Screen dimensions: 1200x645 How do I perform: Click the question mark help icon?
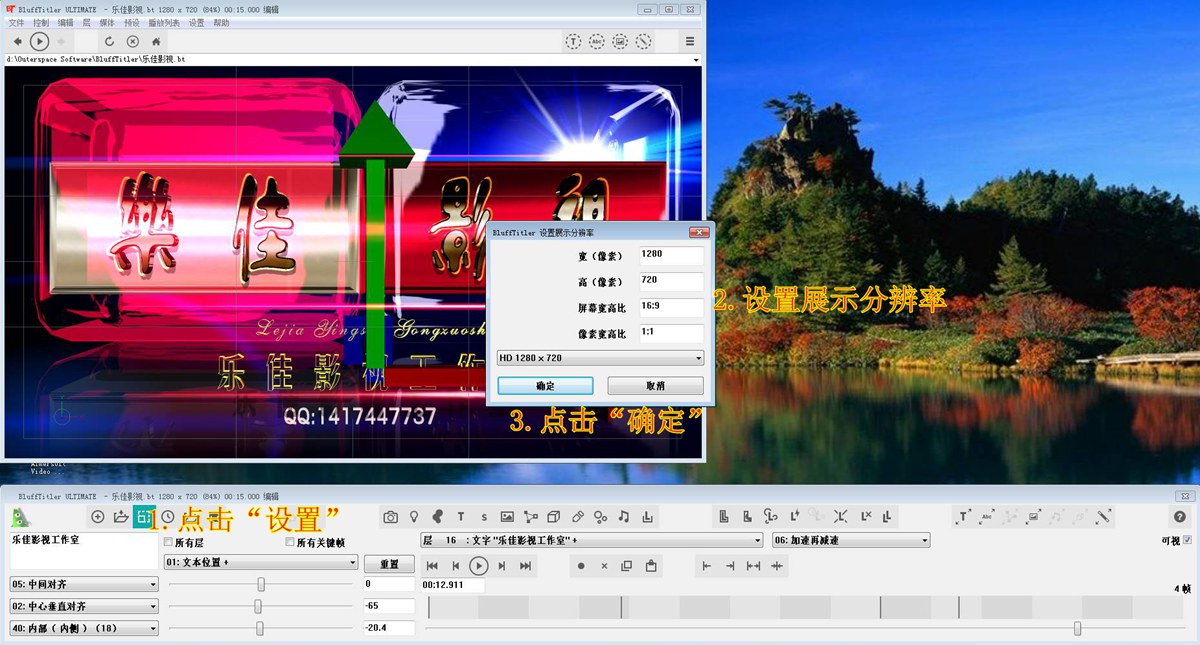(x=1180, y=516)
